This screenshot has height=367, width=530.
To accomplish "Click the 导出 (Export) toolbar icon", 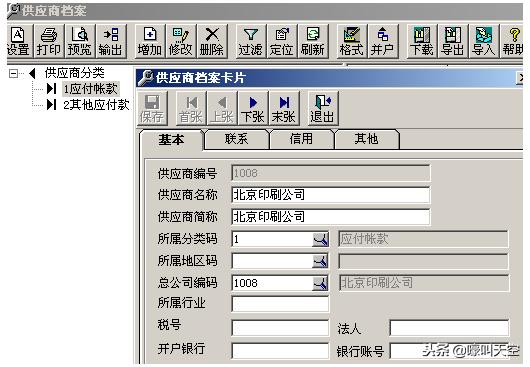I will 453,42.
